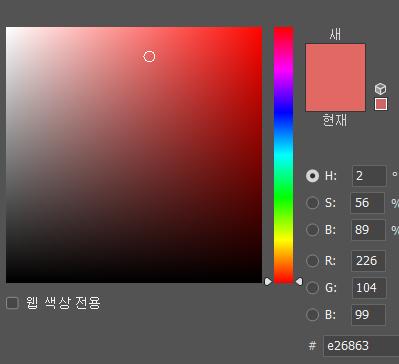
Task: Click the 새 label above the preview swatch
Action: 335,34
